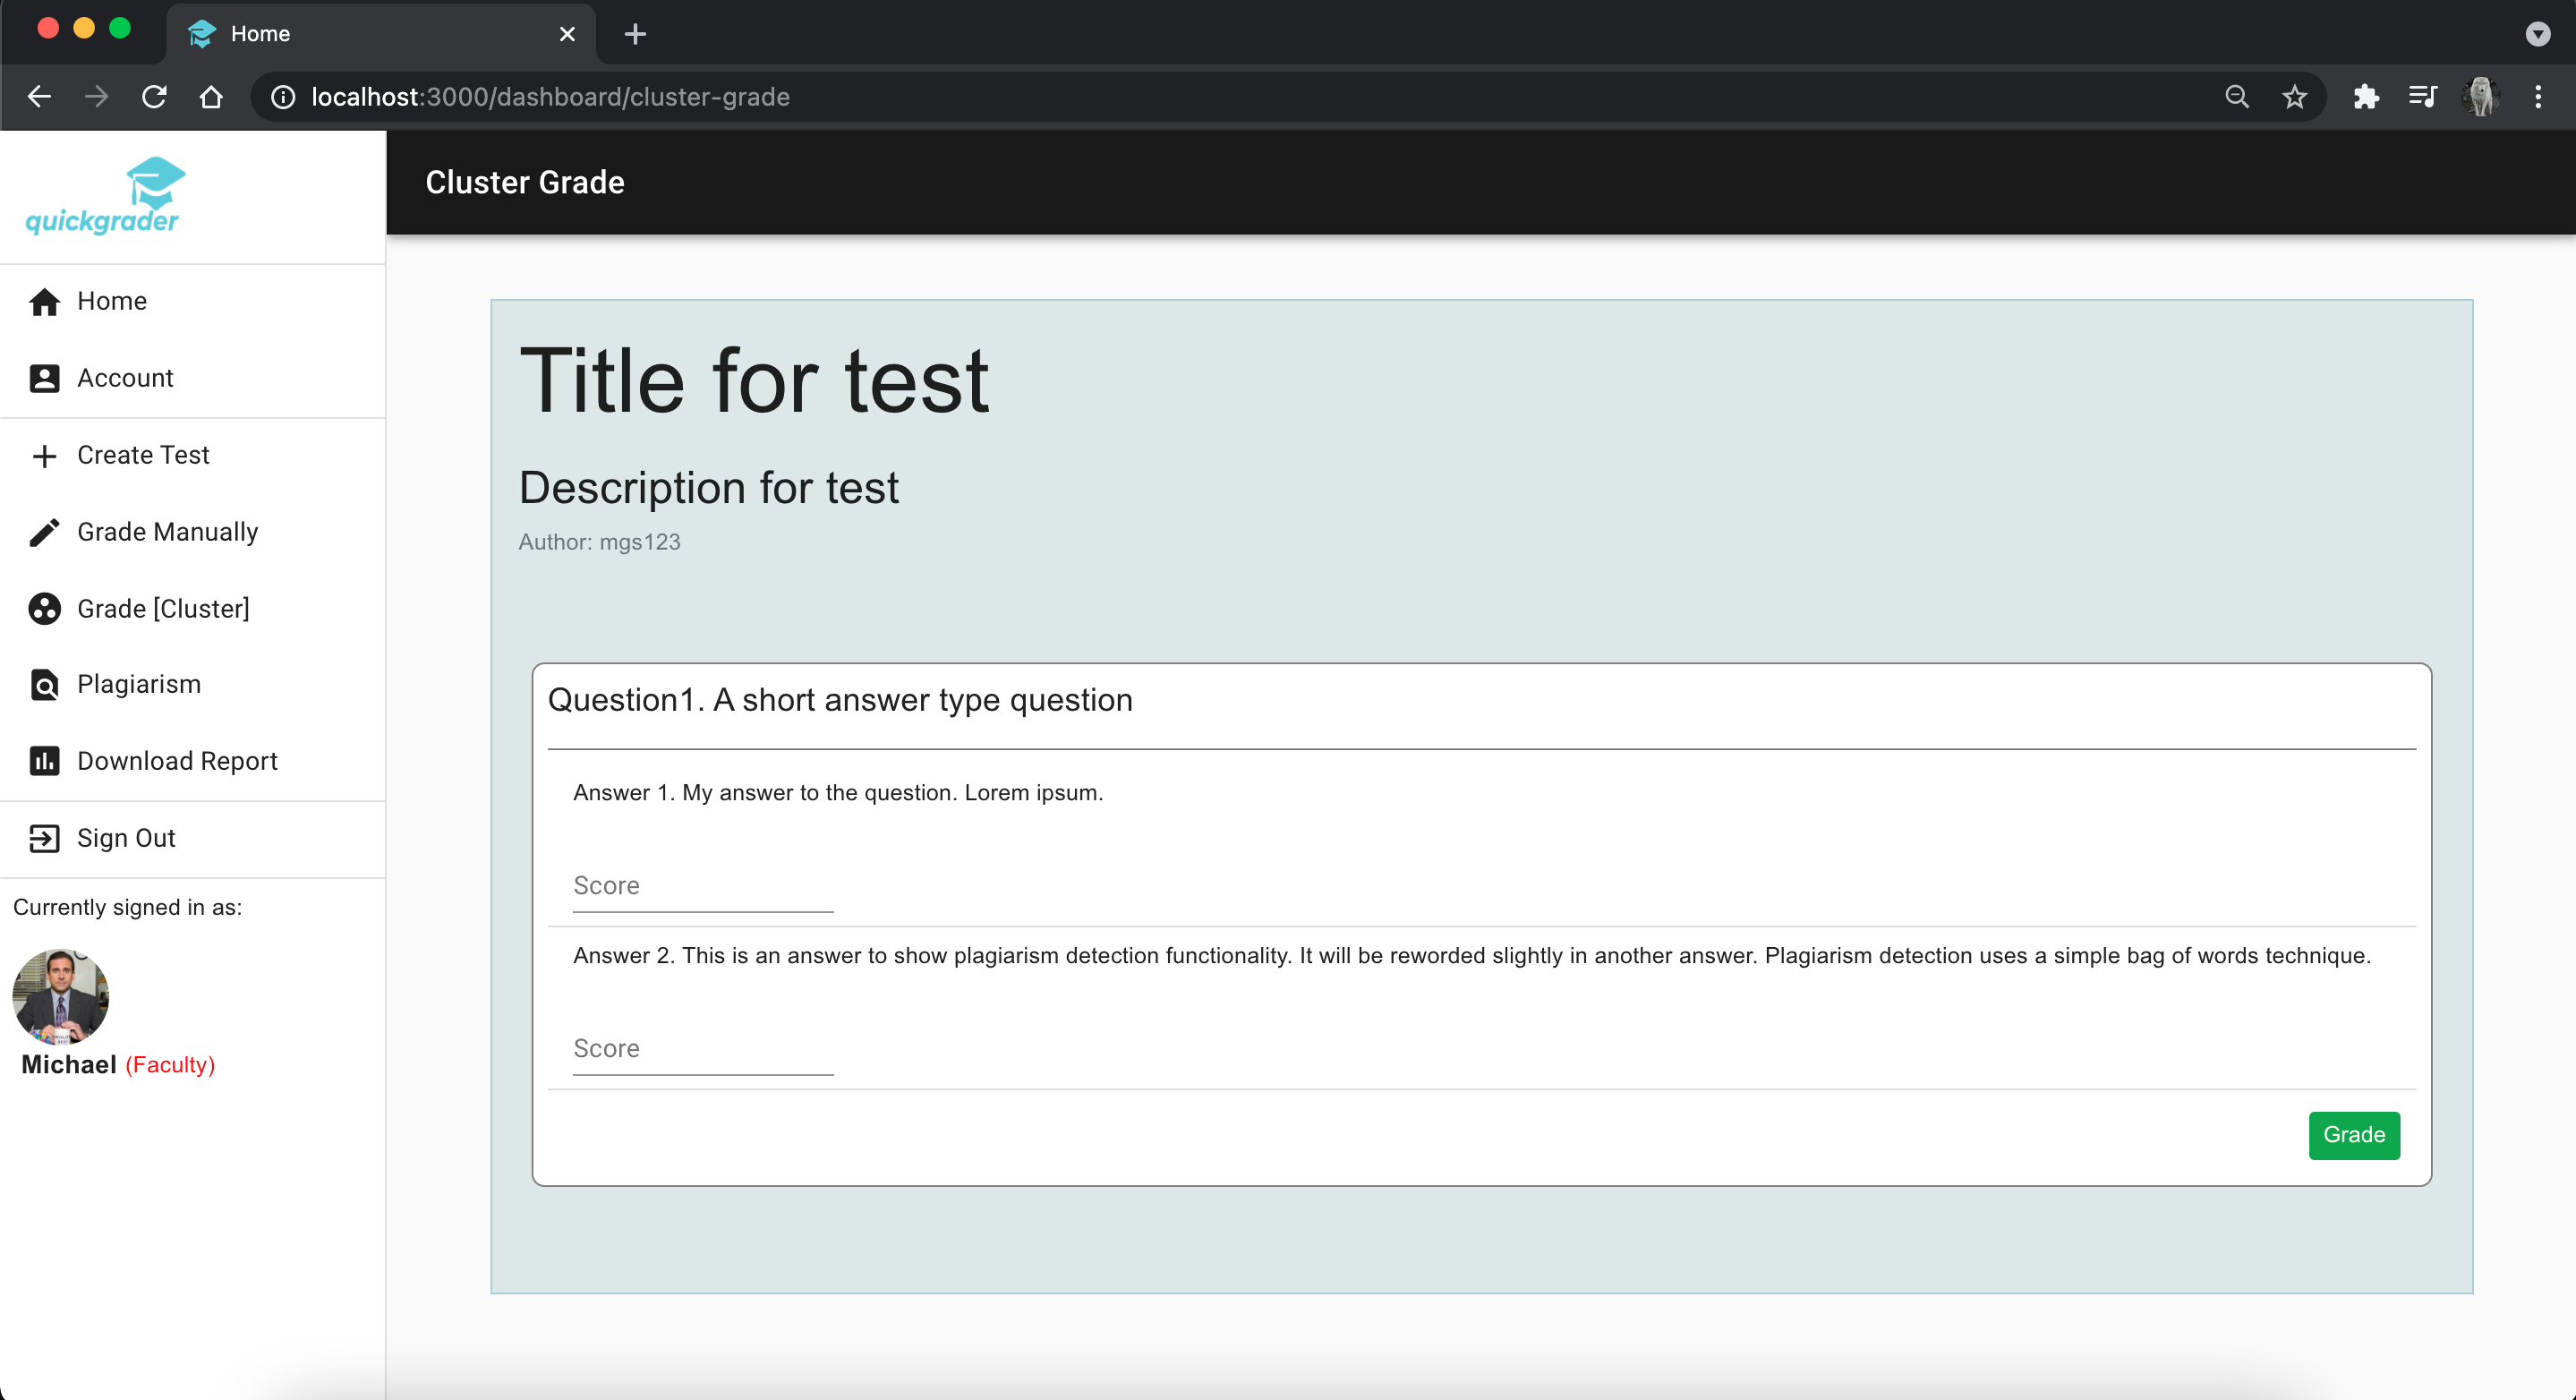Viewport: 2576px width, 1400px height.
Task: Open Chrome three-dot menu
Action: coord(2537,97)
